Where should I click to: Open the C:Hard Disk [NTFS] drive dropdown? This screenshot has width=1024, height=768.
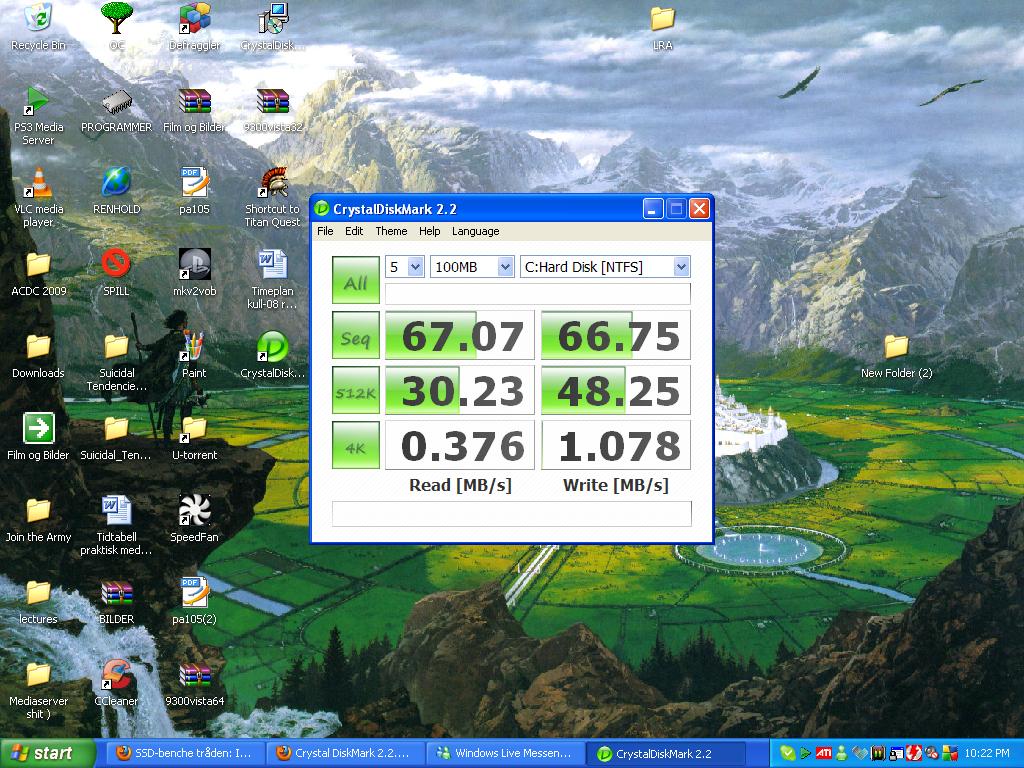(681, 266)
